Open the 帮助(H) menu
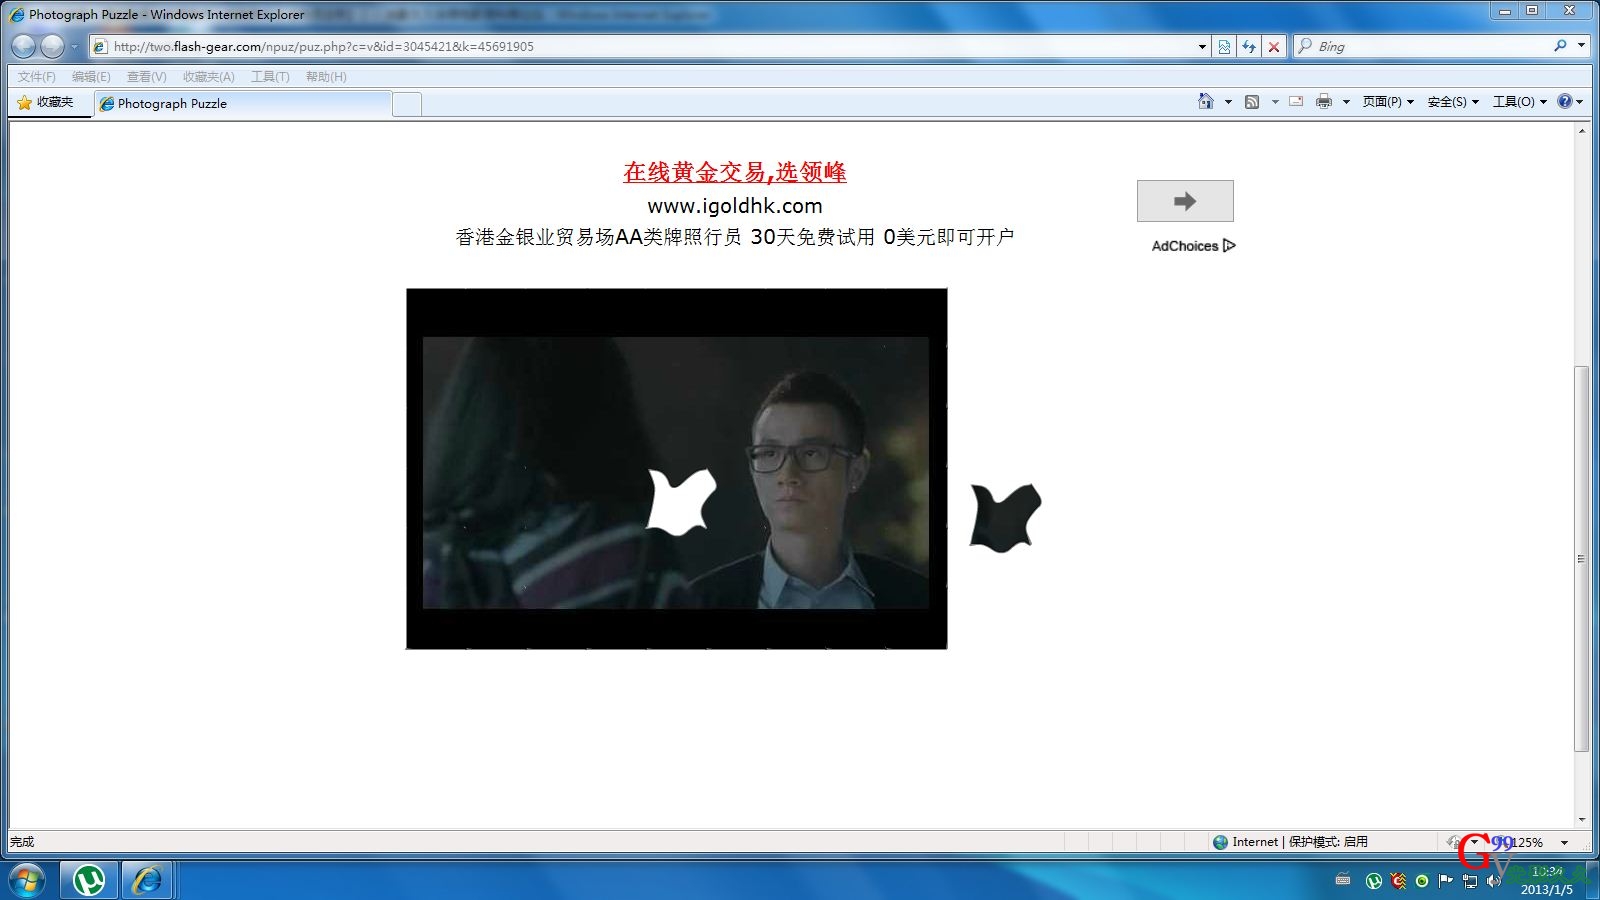The width and height of the screenshot is (1600, 900). (x=326, y=77)
